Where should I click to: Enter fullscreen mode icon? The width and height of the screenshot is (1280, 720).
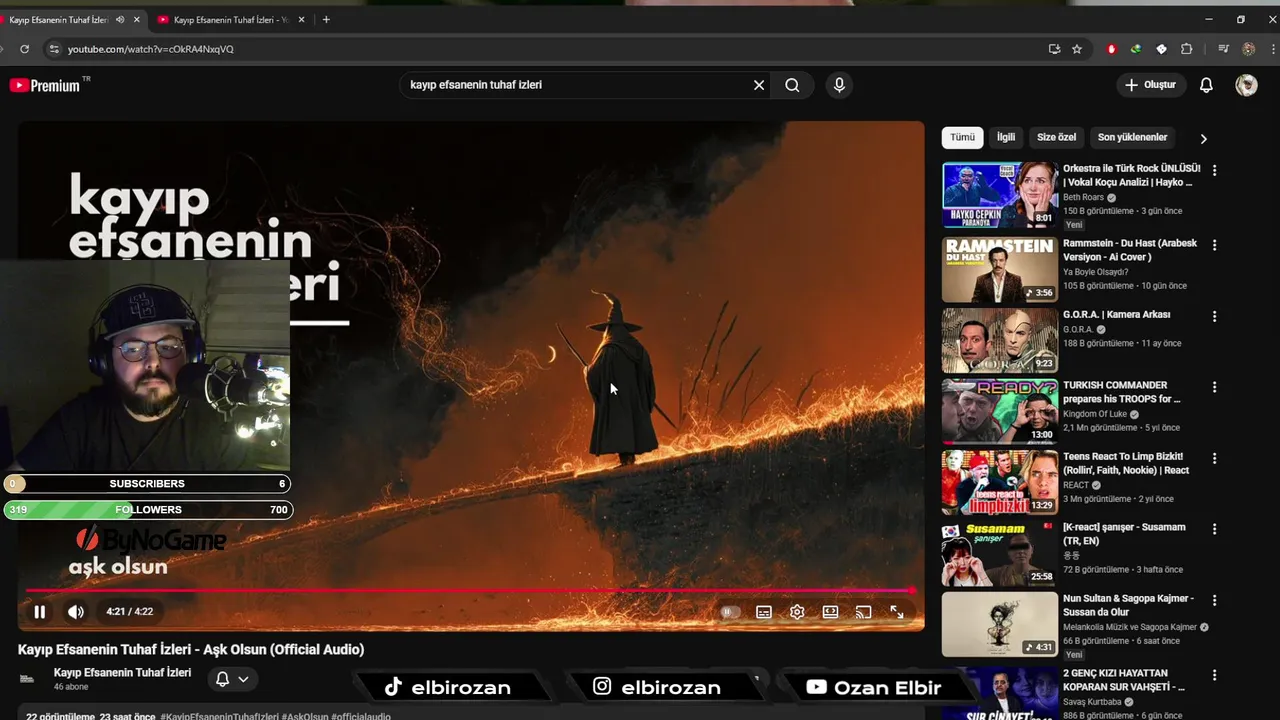tap(897, 612)
